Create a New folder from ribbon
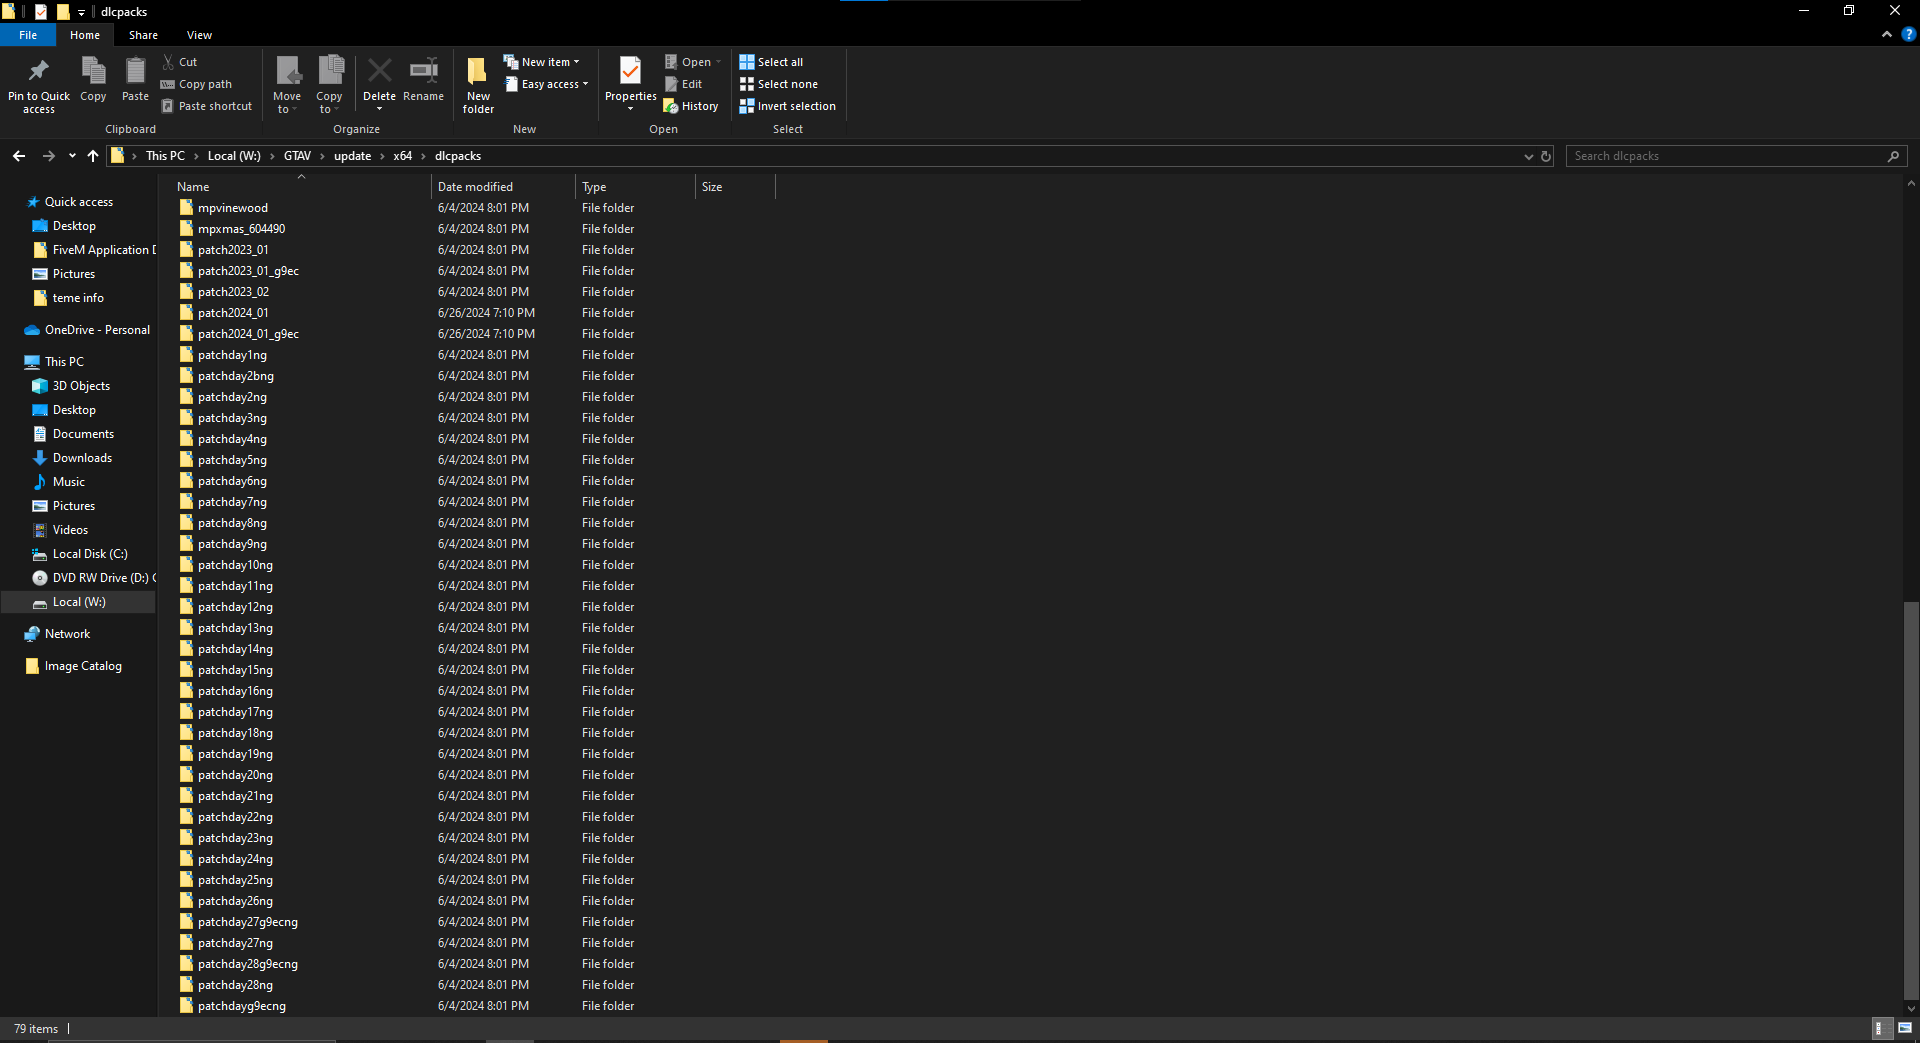 (478, 72)
